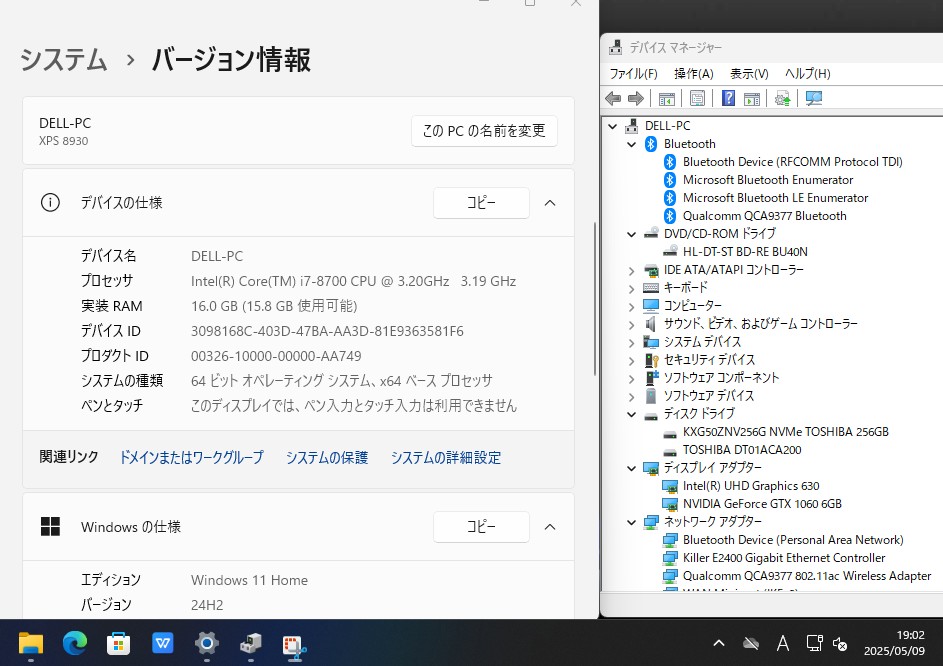Click コピー button for Windows の仕様
Viewport: 943px width, 666px height.
(481, 527)
